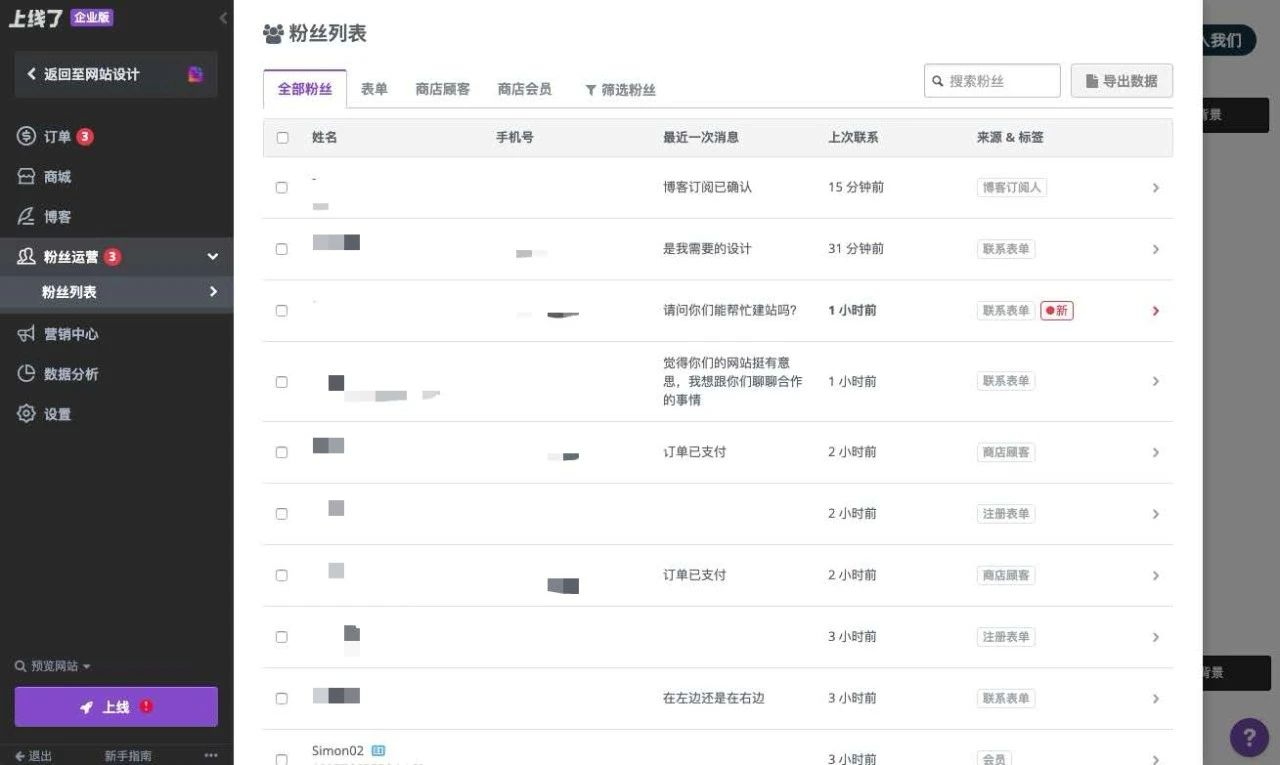Expand details of the row marked 新

coord(1155,311)
